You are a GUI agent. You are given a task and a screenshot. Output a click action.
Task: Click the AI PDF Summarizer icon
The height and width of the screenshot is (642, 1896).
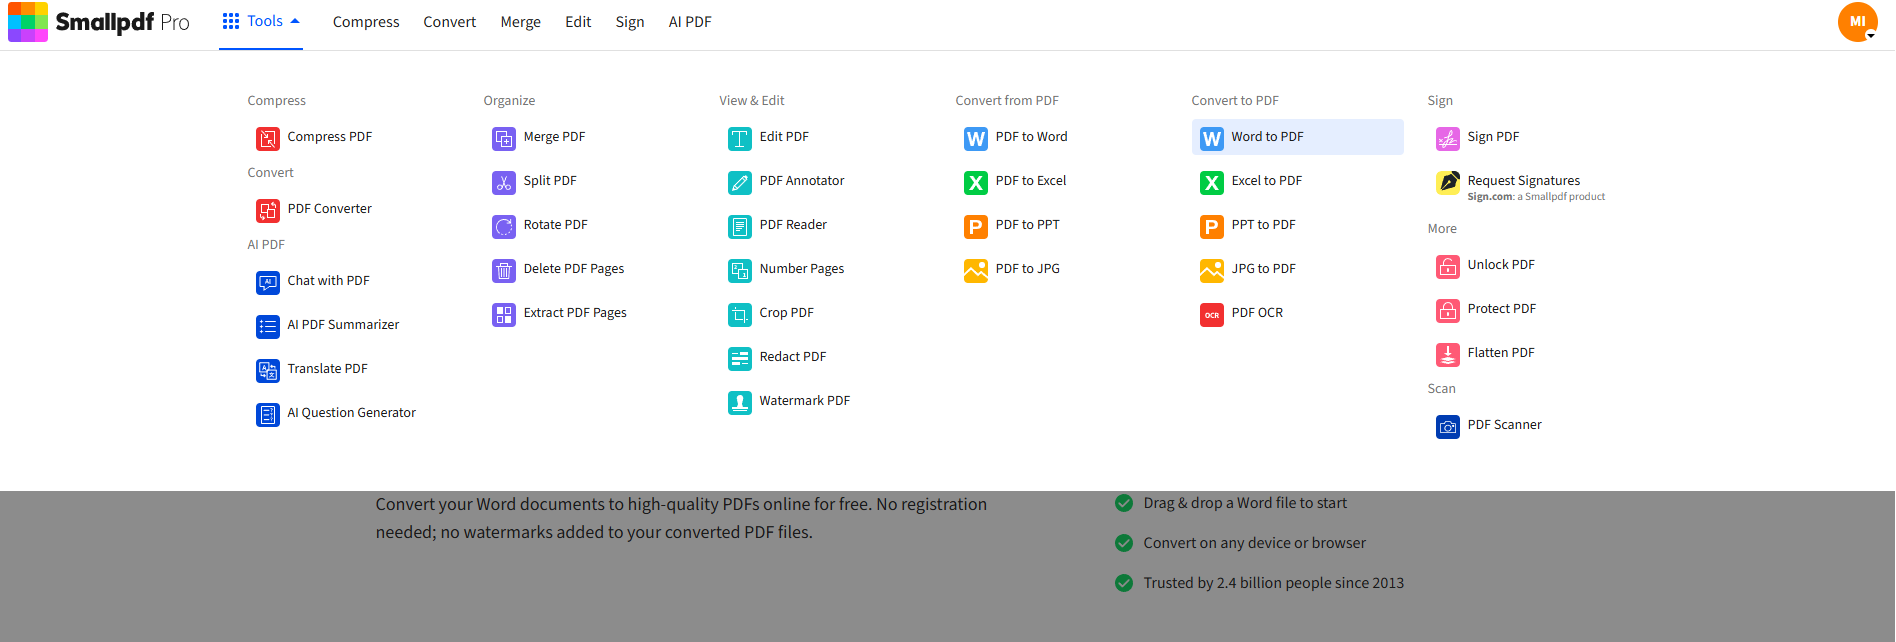tap(268, 326)
